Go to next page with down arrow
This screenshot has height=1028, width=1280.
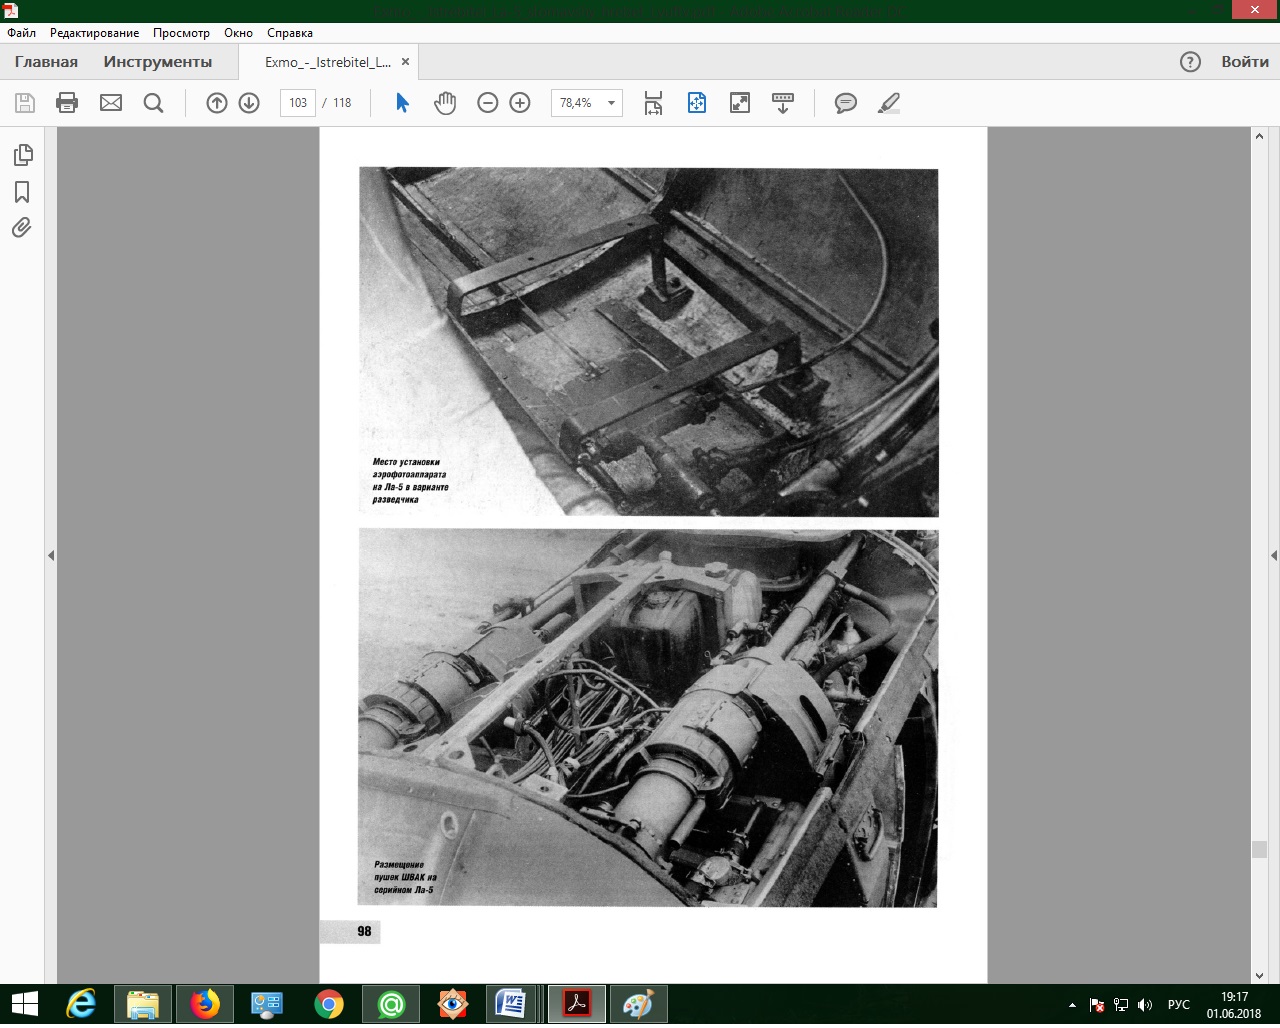249,103
